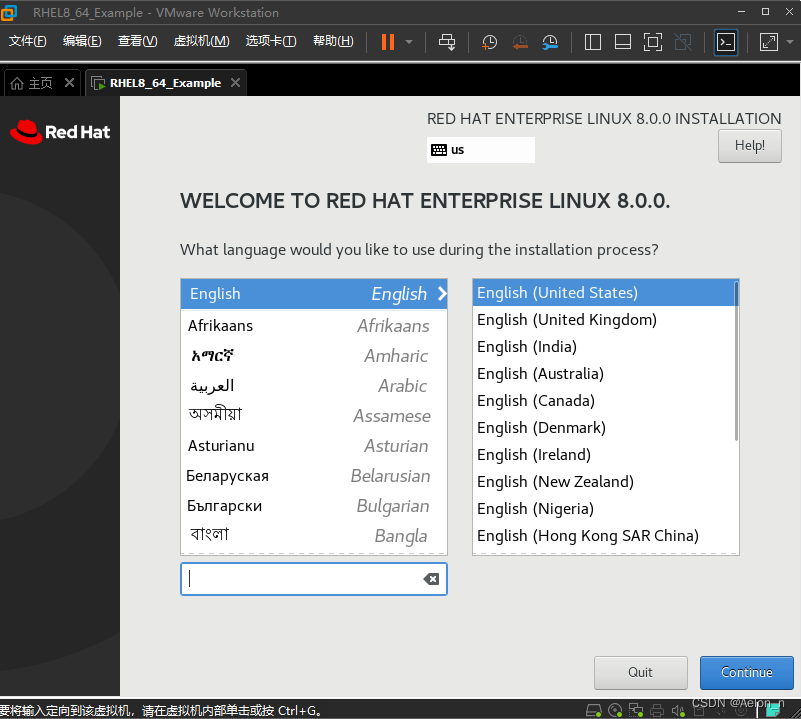Select Belarusian in the language list
The height and width of the screenshot is (719, 801).
pos(314,476)
